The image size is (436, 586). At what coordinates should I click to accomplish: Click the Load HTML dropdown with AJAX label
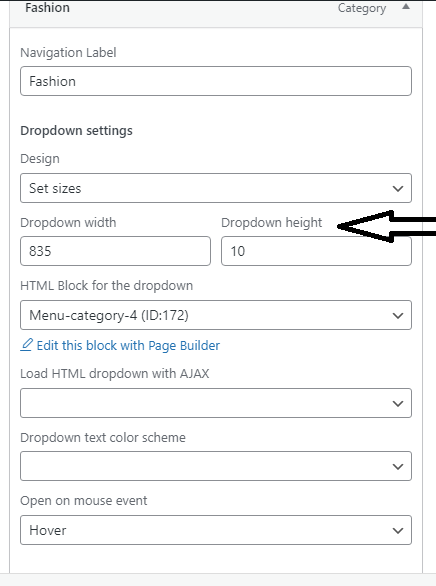pos(115,374)
